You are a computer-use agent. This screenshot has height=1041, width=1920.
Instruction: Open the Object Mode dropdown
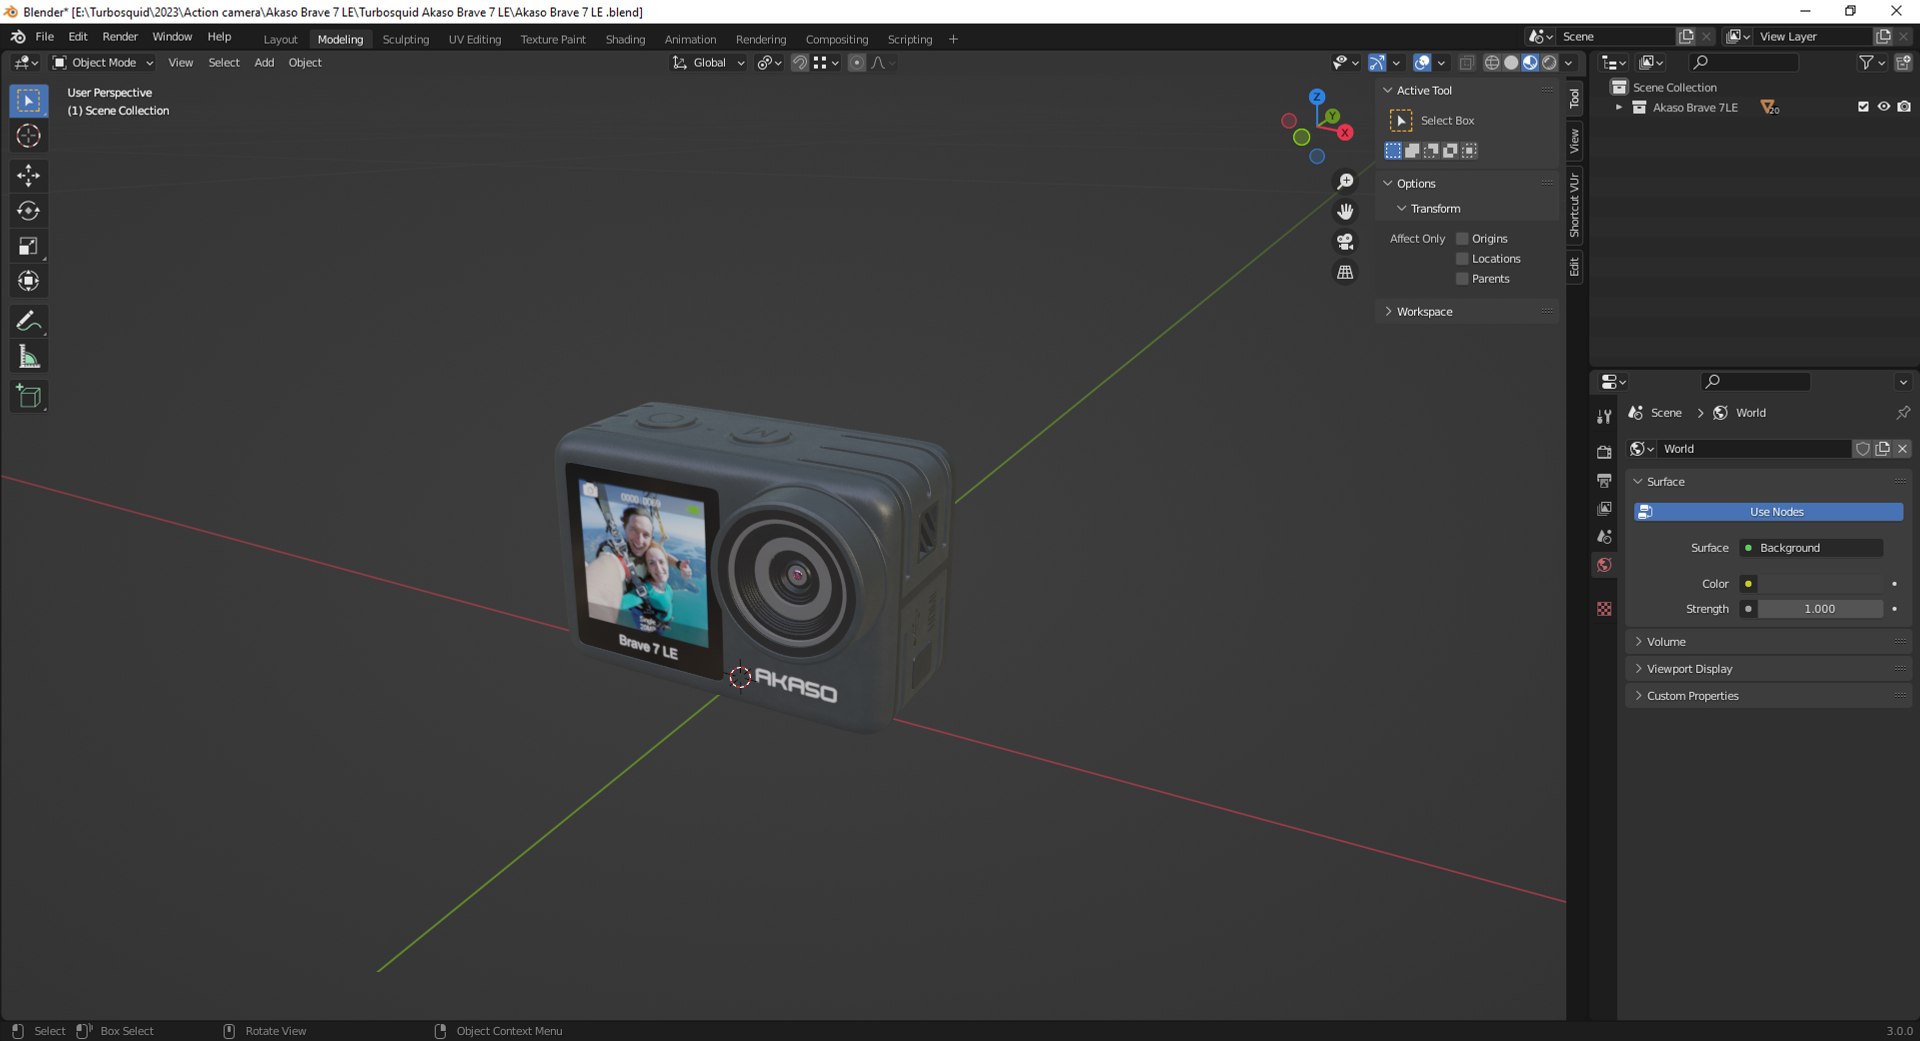[103, 63]
